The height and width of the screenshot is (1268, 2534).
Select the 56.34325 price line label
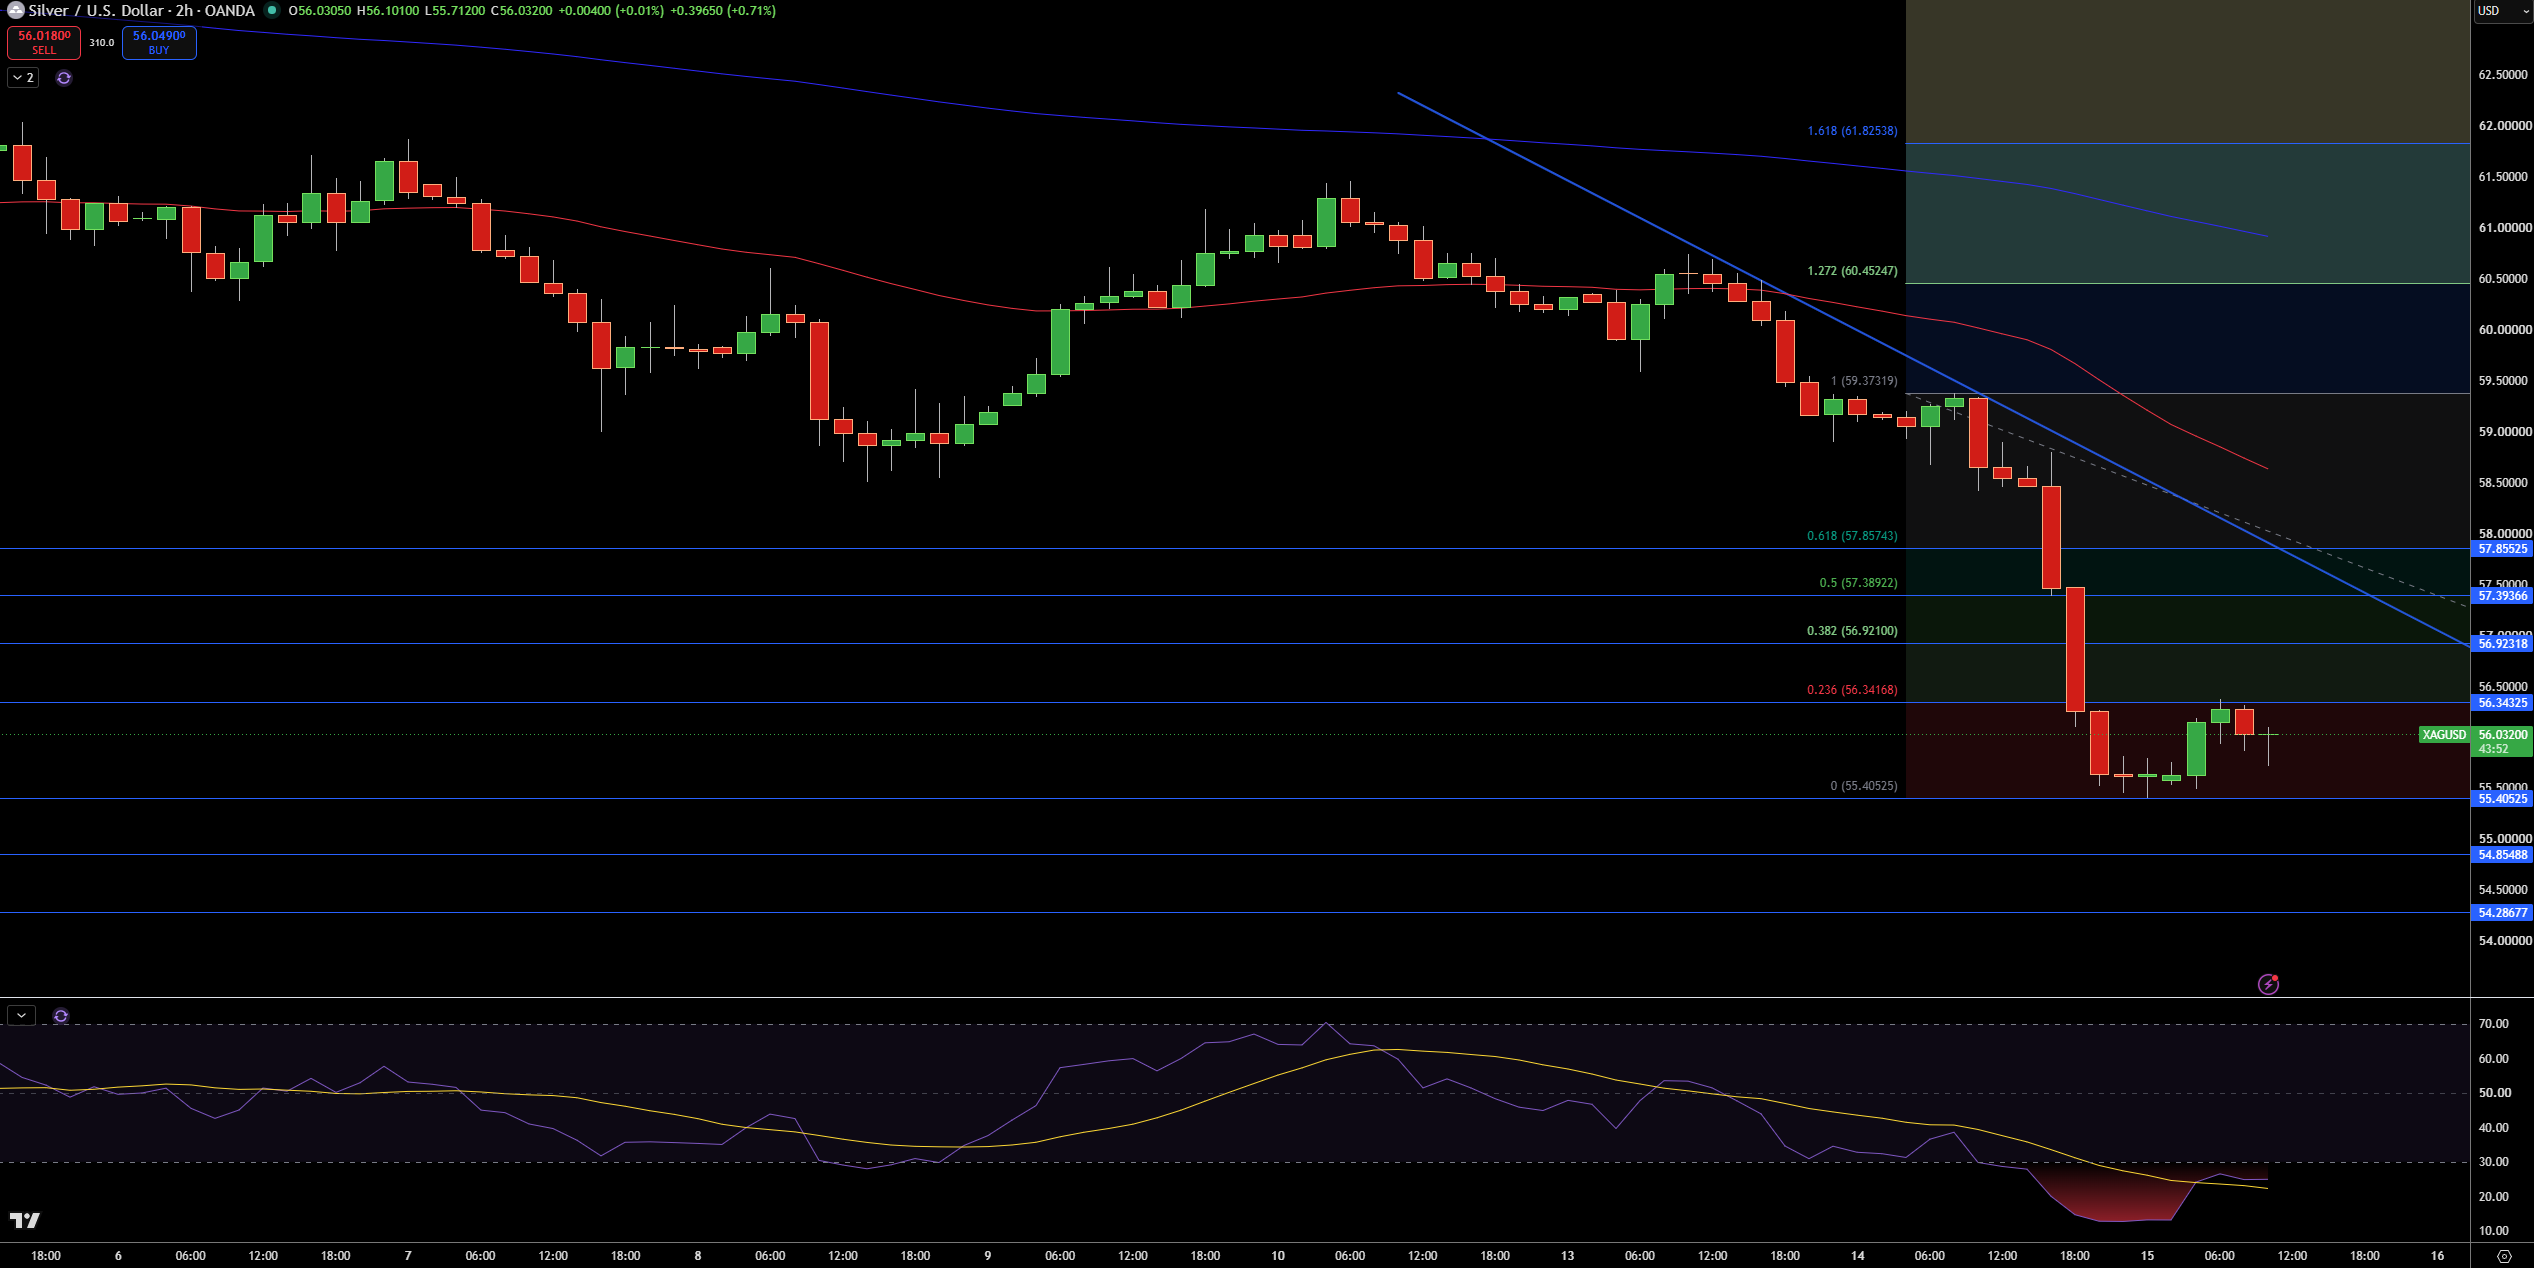(x=2502, y=703)
